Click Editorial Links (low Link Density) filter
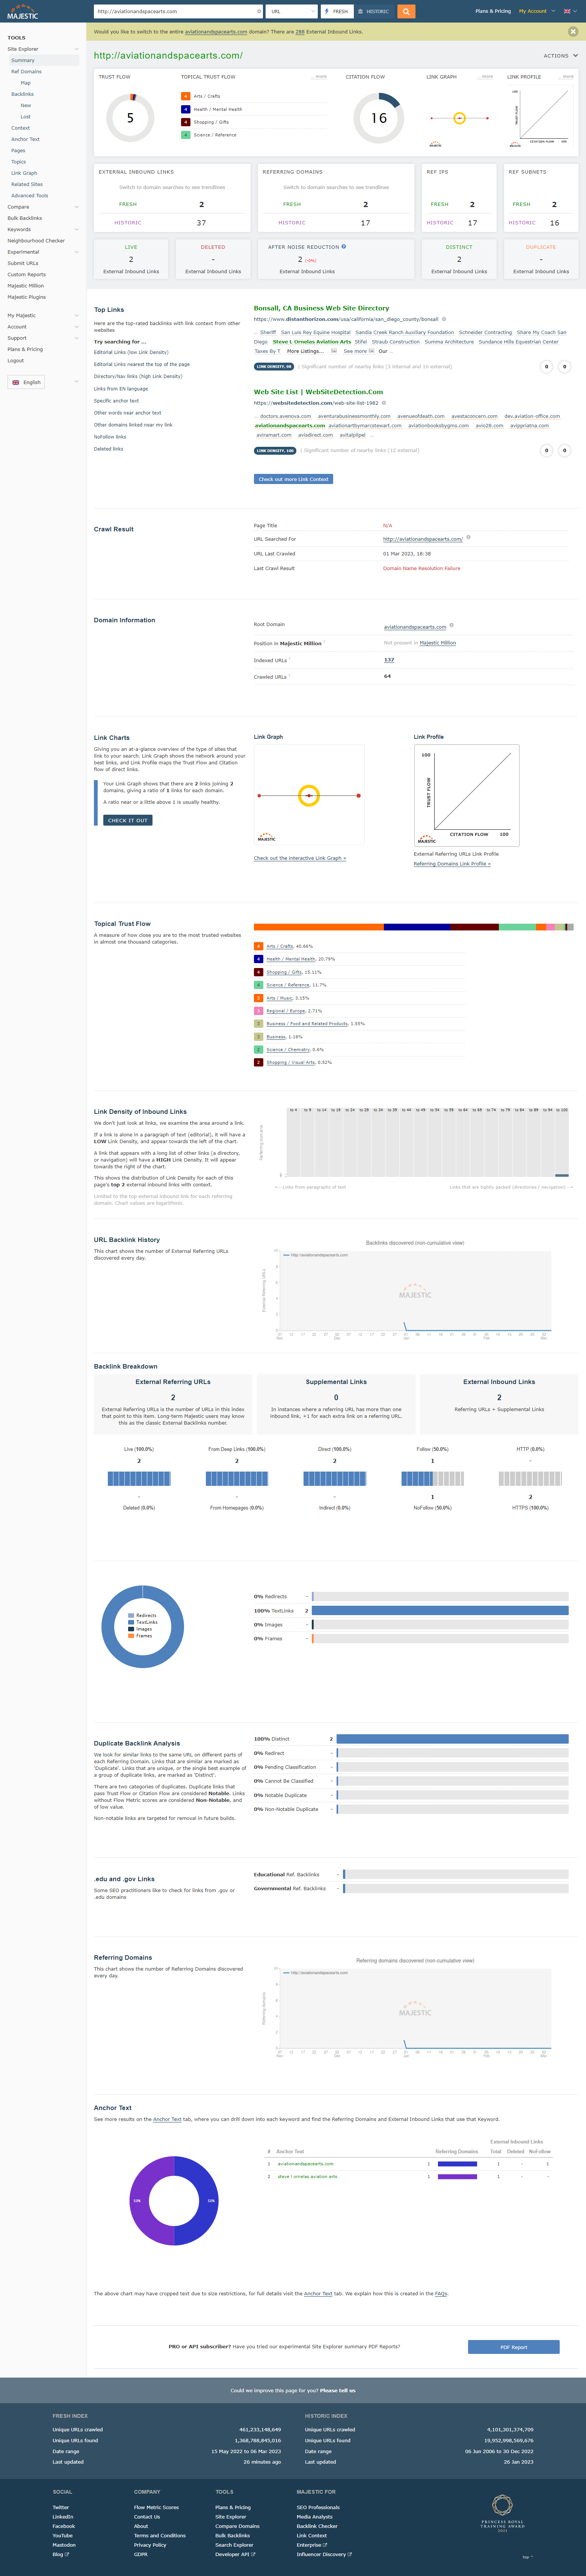Viewport: 586px width, 2576px height. click(131, 352)
